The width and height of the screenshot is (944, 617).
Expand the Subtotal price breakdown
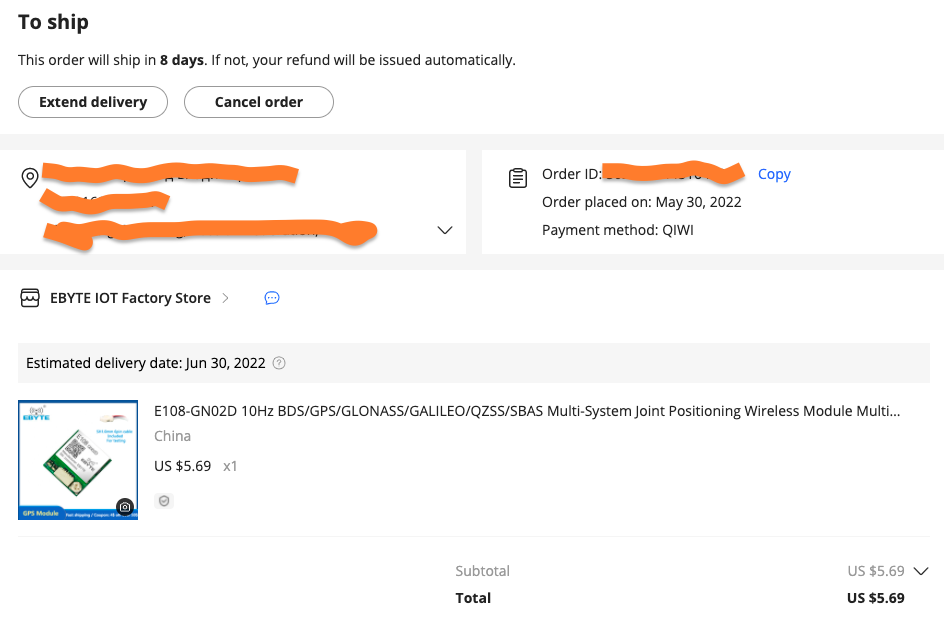(921, 571)
